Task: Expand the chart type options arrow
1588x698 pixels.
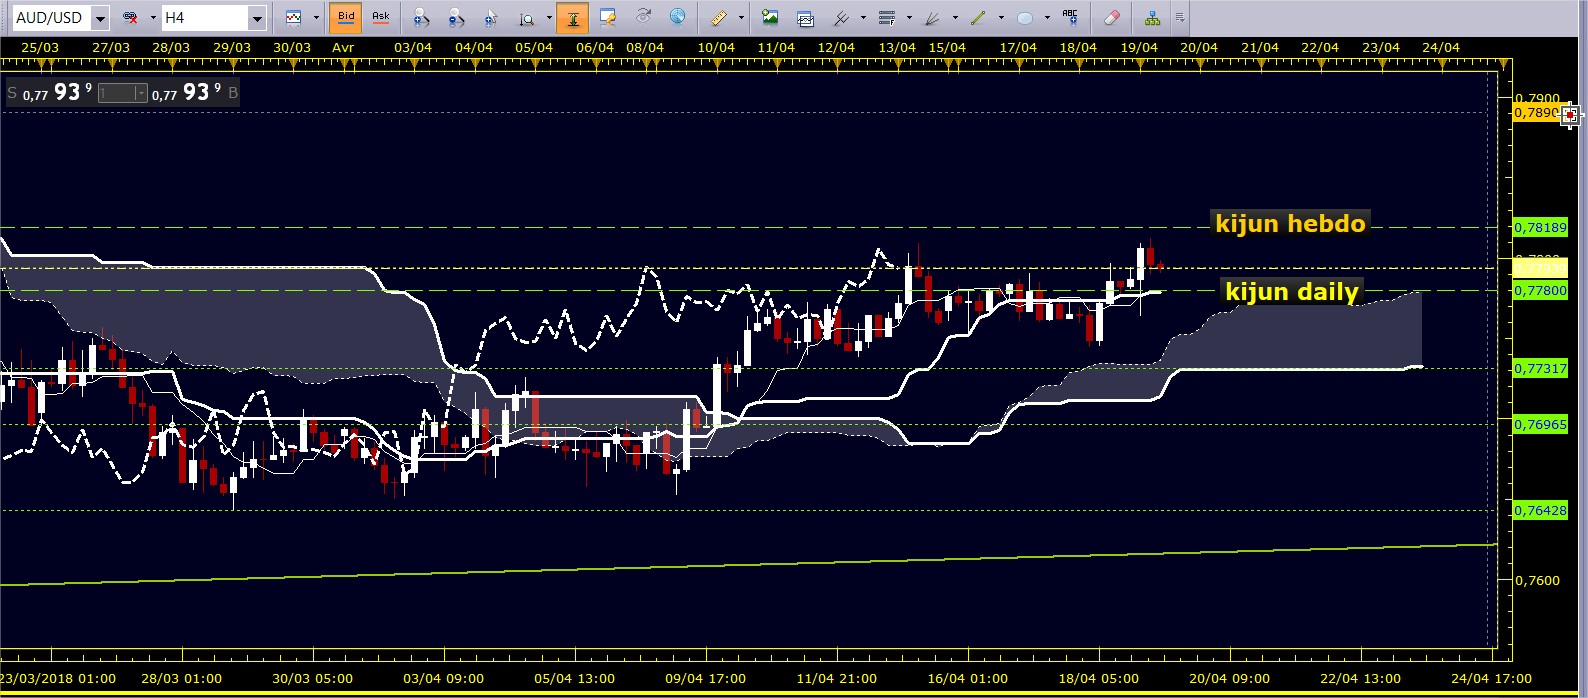Action: click(x=316, y=18)
